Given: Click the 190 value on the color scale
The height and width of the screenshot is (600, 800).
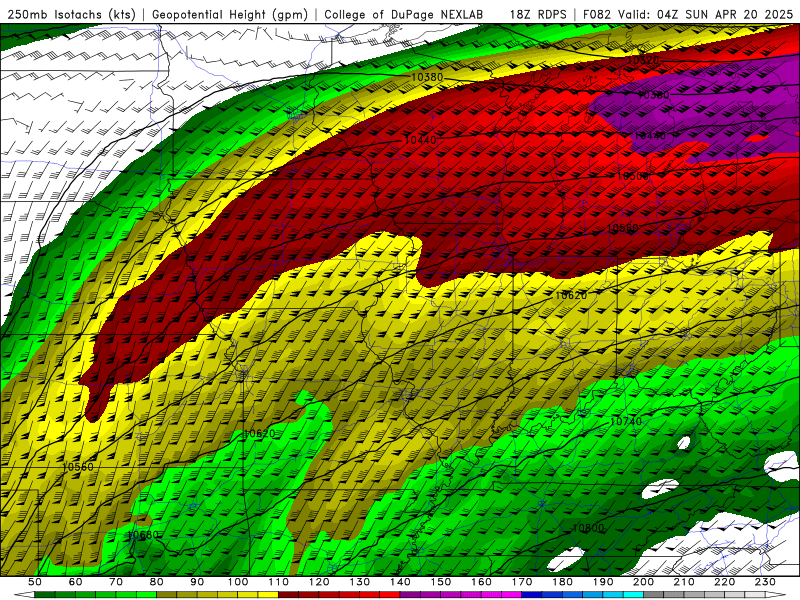Looking at the screenshot, I should [x=603, y=582].
